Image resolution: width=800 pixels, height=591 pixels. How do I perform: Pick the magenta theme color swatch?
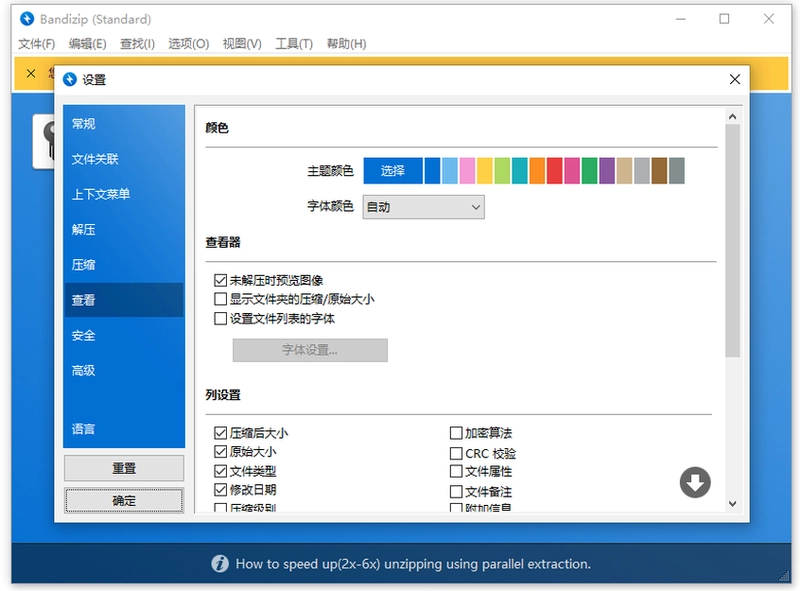click(572, 170)
